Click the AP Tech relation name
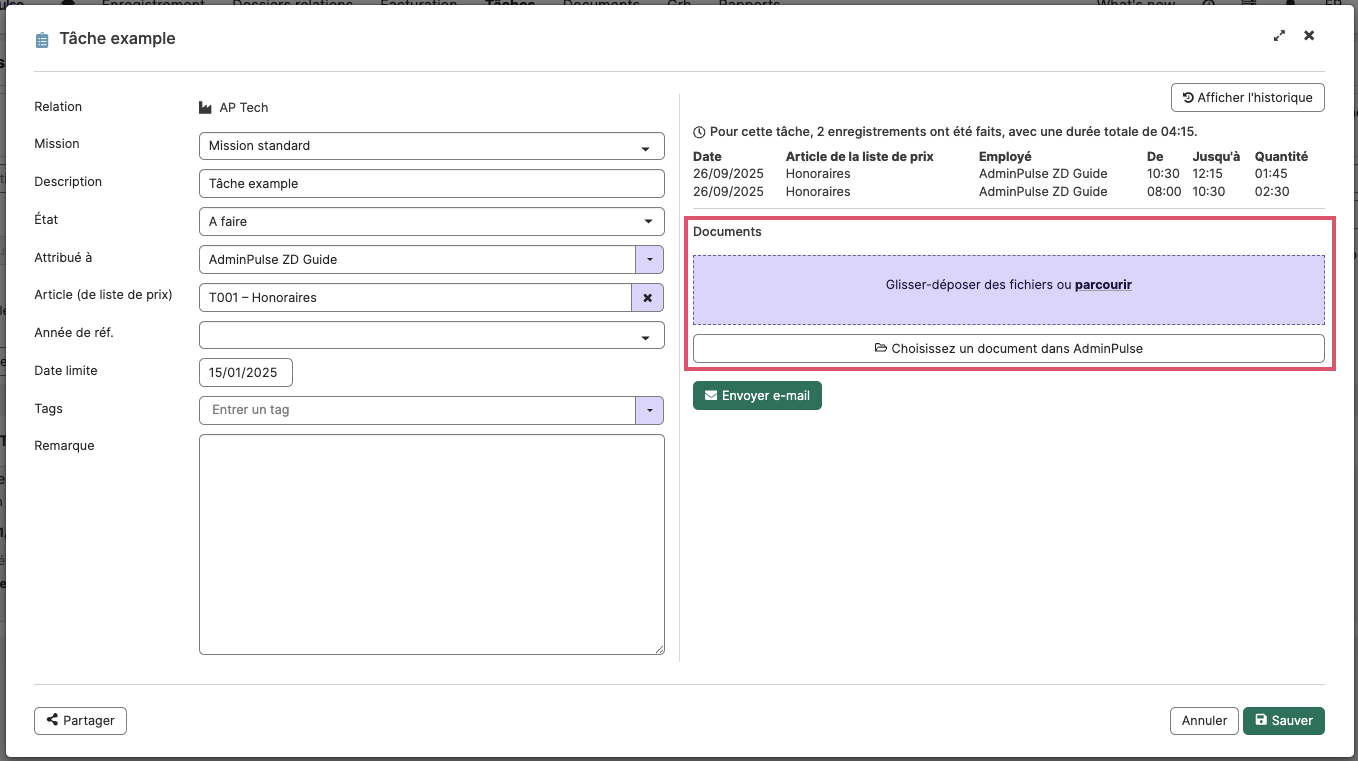Screen dimensions: 1358x761 pyautogui.click(x=244, y=108)
